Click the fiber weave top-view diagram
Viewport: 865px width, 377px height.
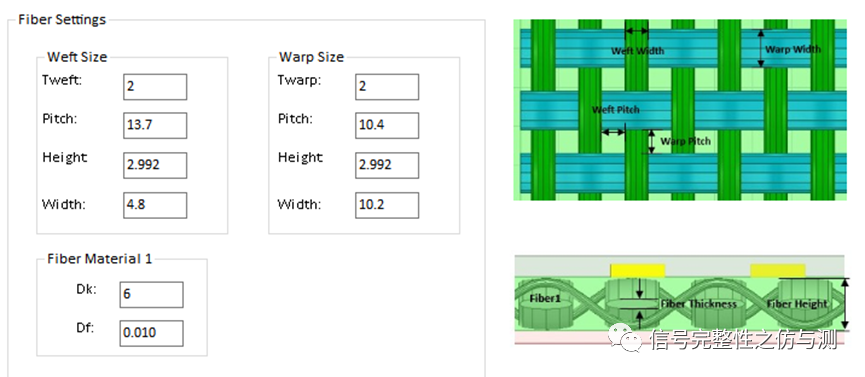[x=680, y=110]
